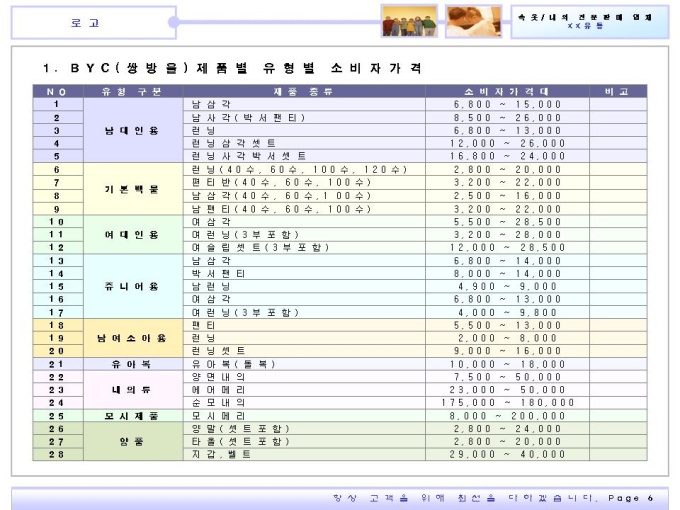Select the '남여소아용' category cell

pos(133,338)
